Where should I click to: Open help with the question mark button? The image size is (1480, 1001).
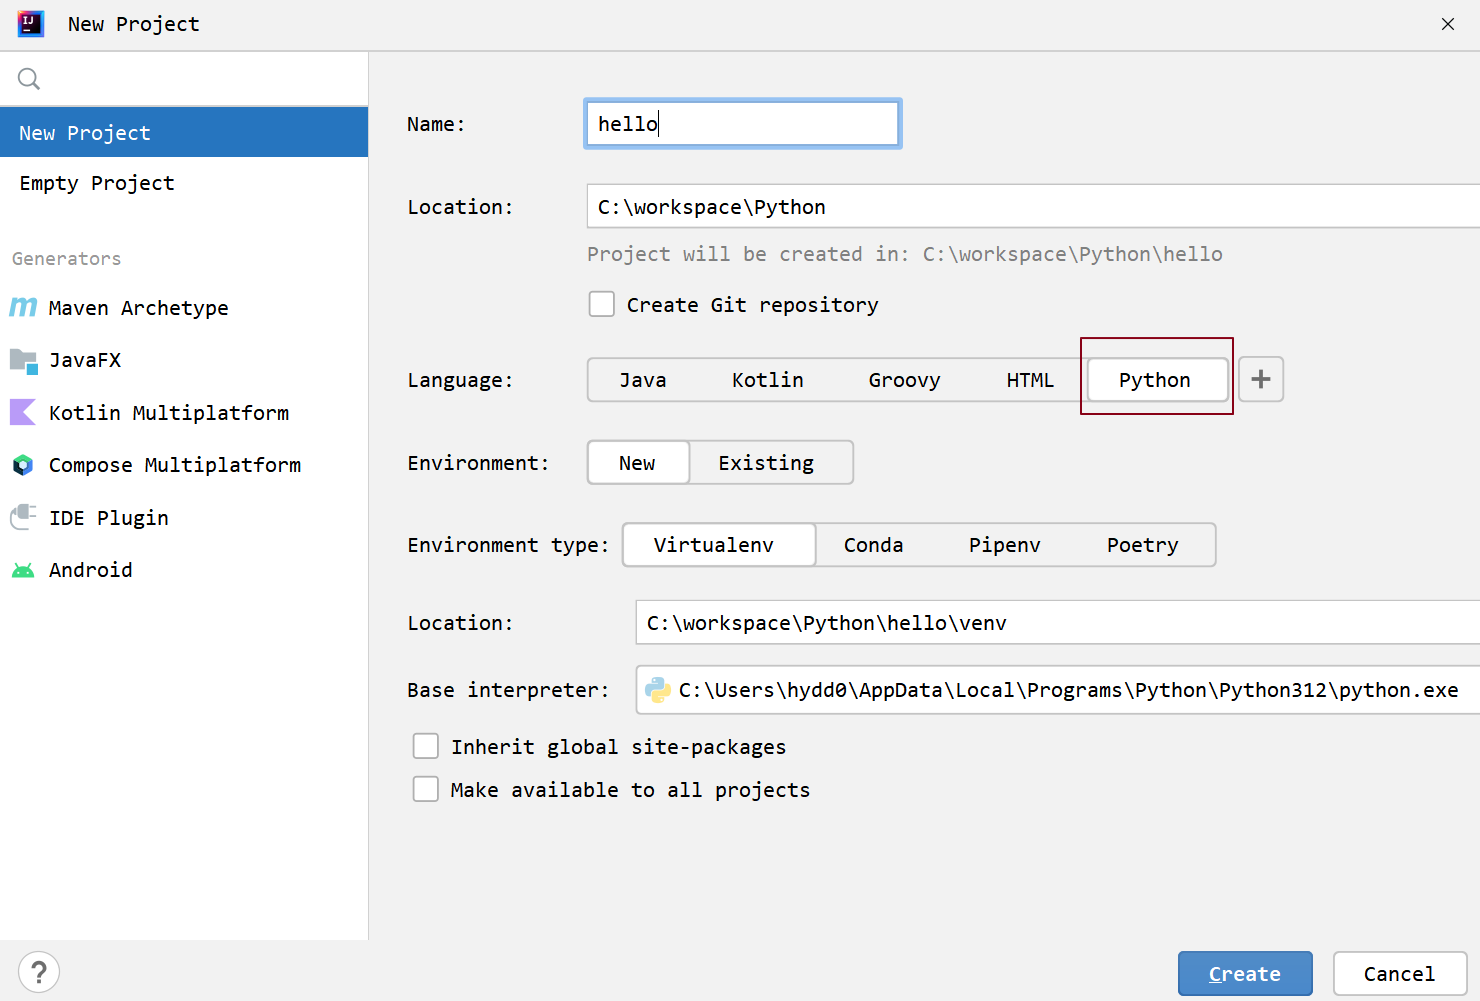point(39,972)
